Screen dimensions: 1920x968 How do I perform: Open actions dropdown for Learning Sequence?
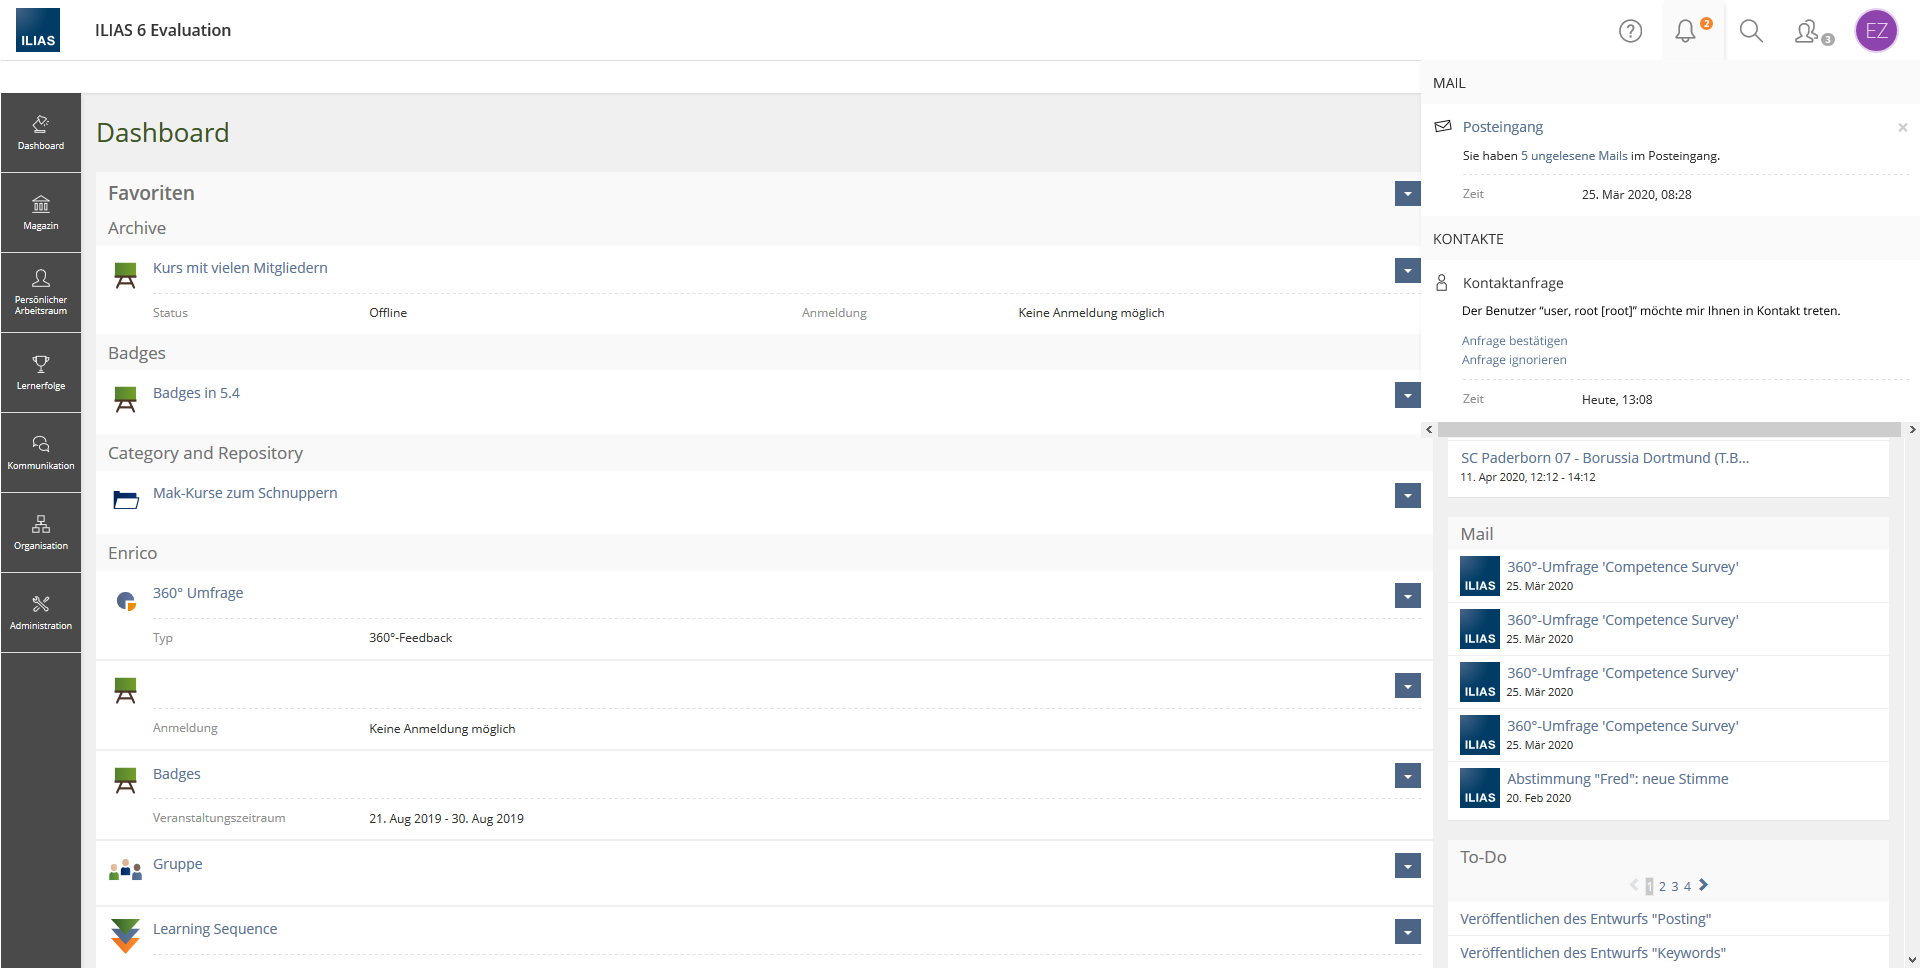(x=1407, y=932)
